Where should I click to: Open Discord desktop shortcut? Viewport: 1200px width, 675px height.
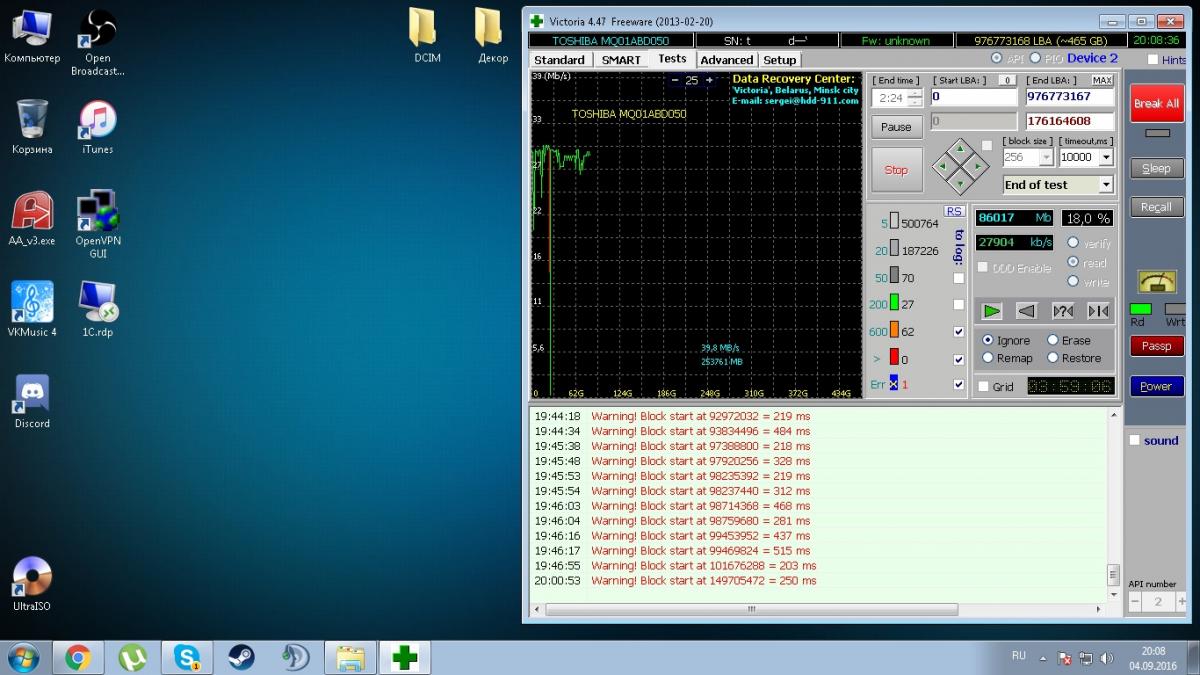pyautogui.click(x=32, y=400)
